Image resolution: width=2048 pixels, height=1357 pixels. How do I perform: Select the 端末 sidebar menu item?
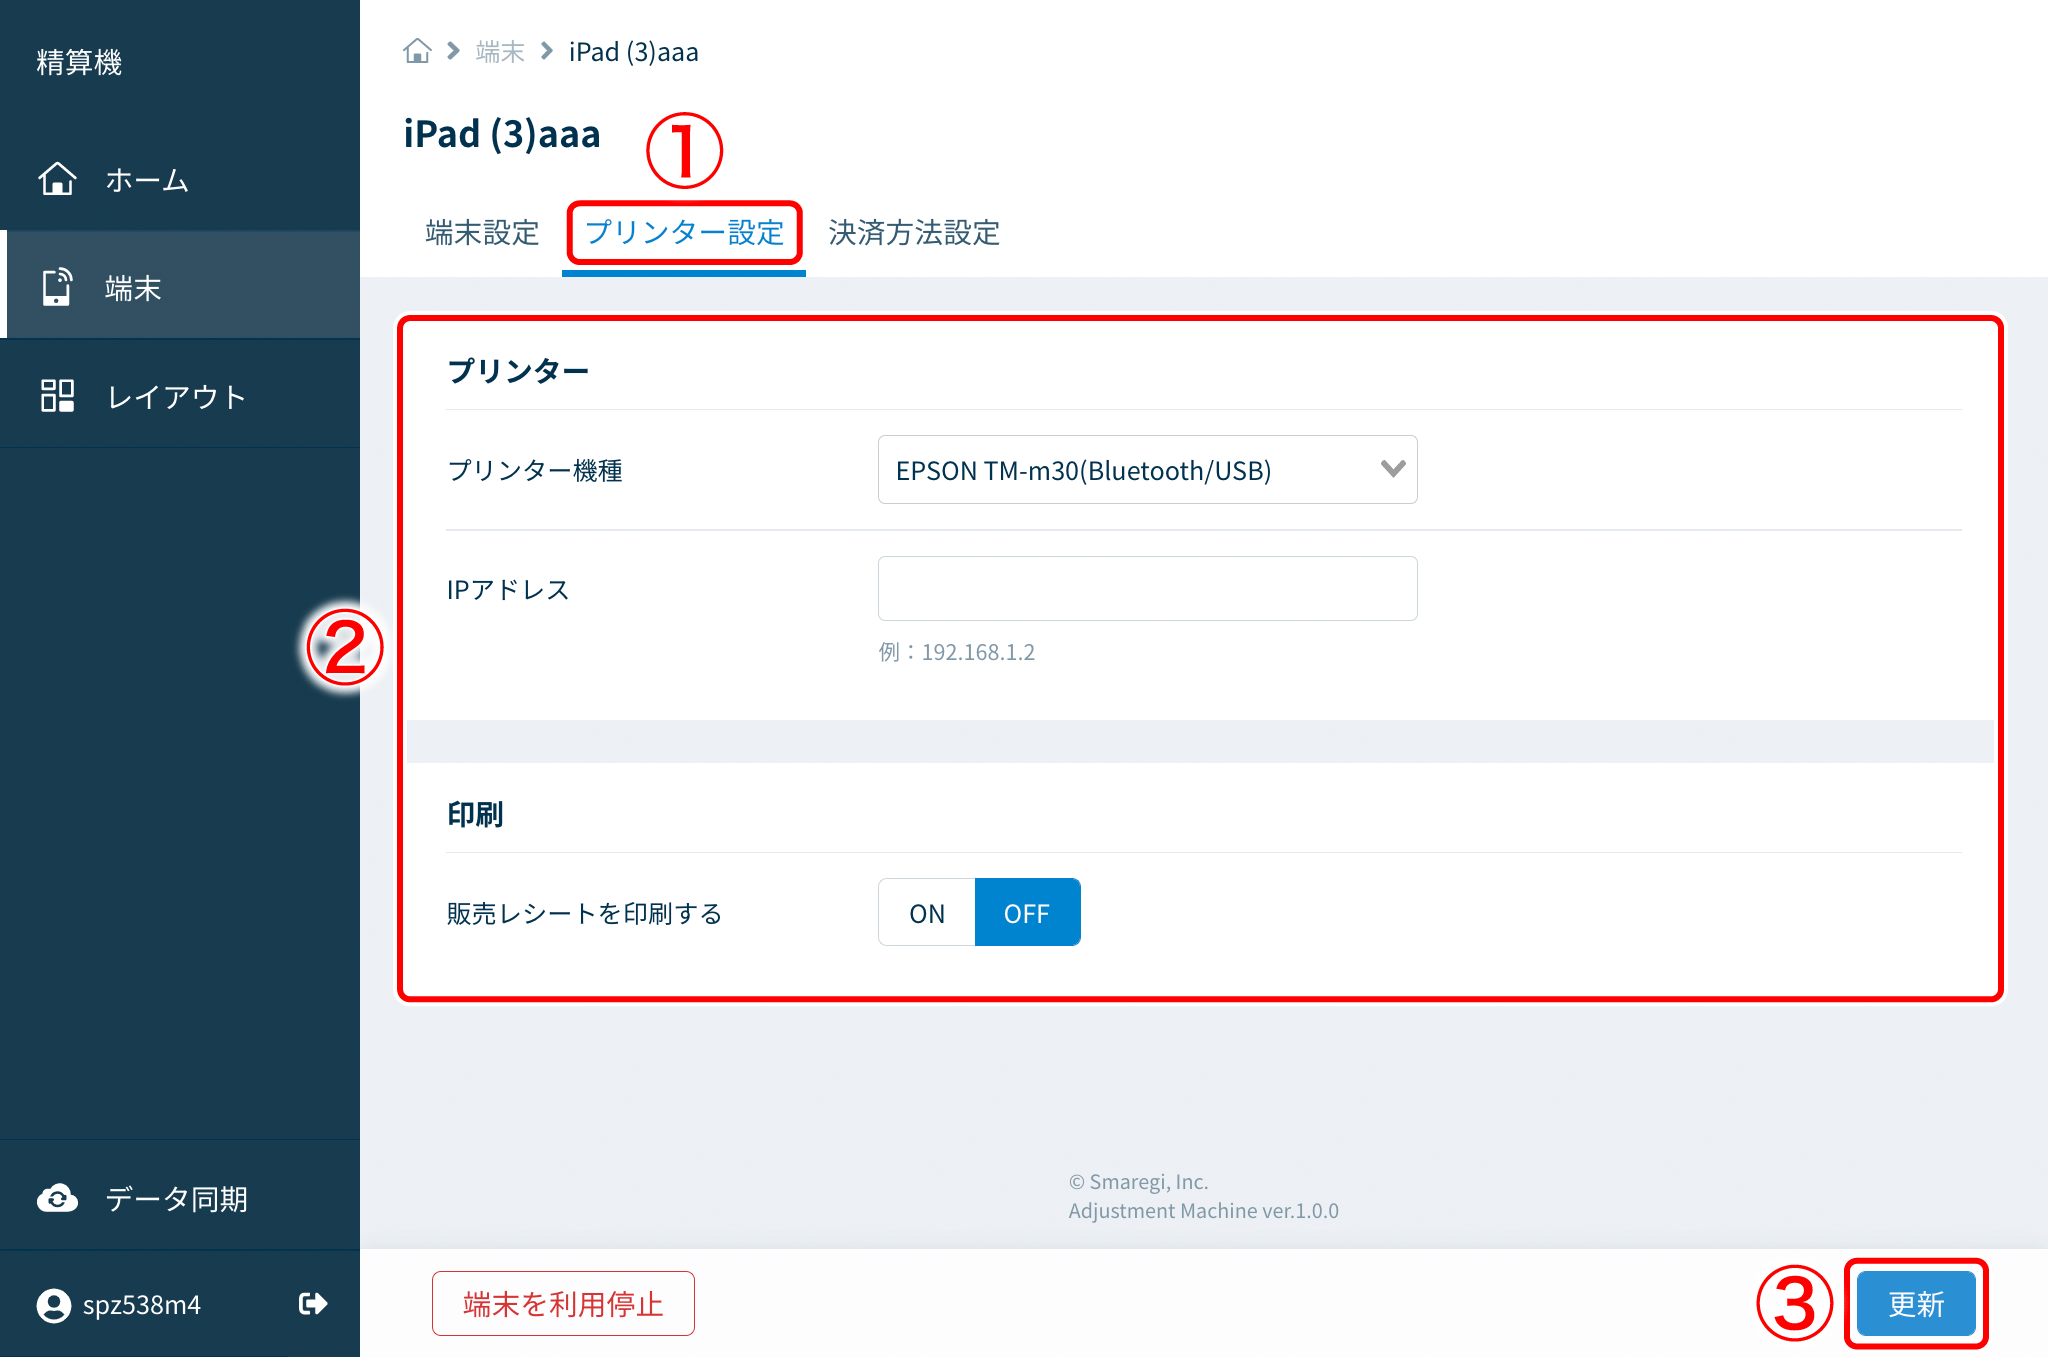[x=180, y=287]
